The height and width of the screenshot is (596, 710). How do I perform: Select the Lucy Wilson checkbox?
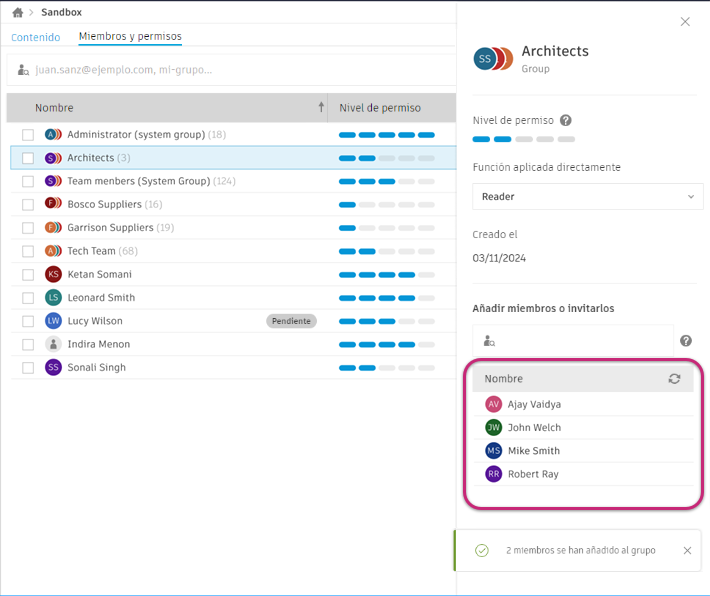(x=28, y=321)
